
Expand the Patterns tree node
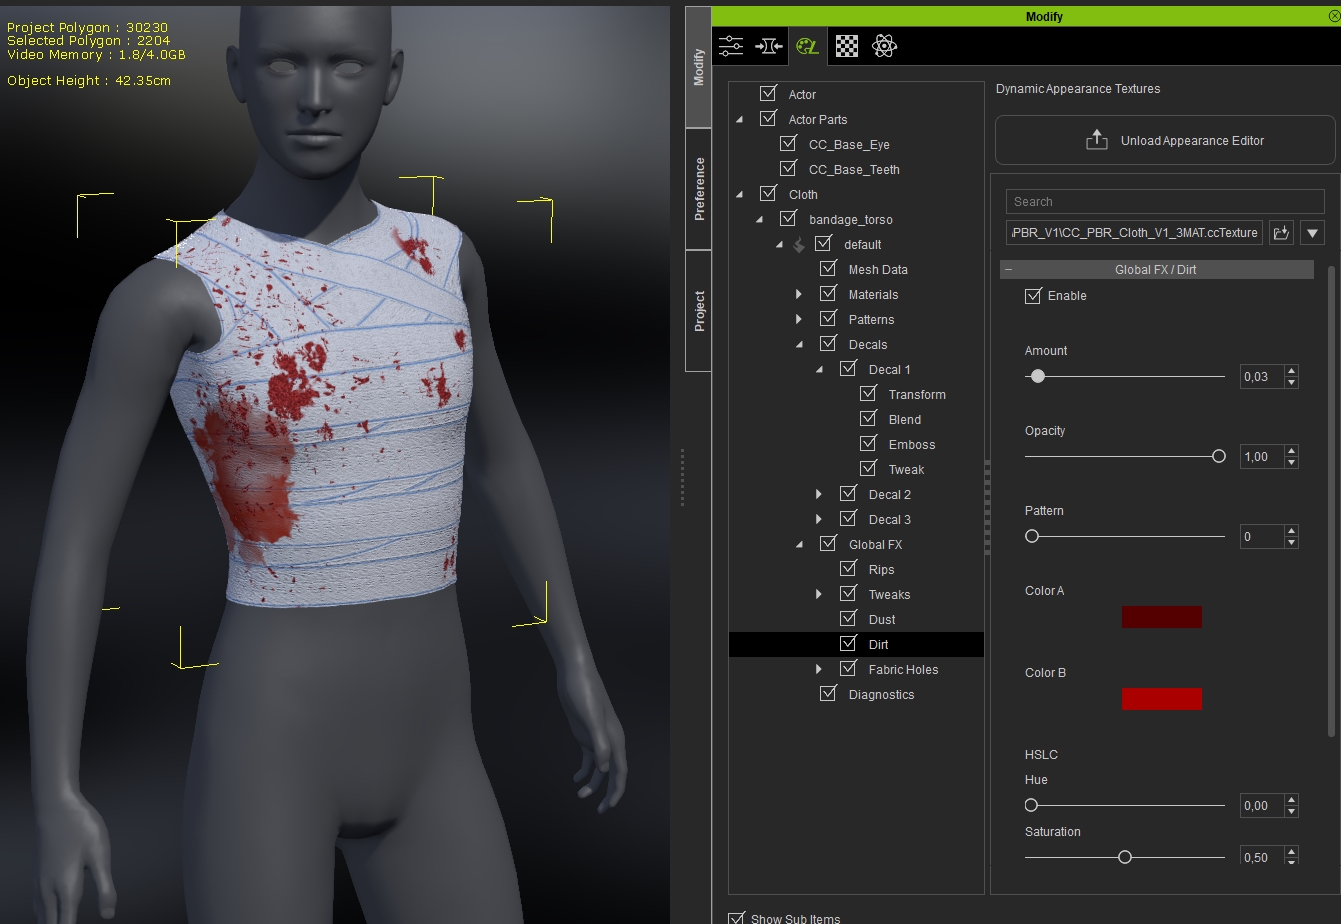tap(799, 319)
